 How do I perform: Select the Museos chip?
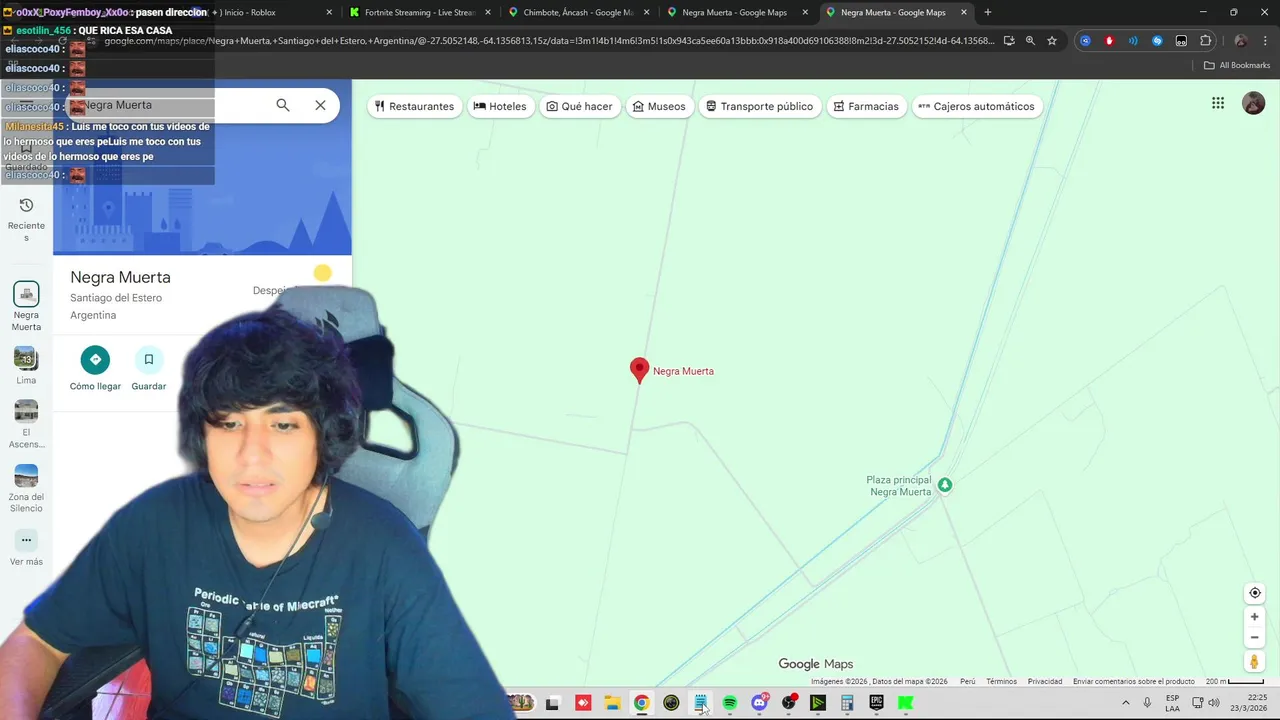pos(659,106)
